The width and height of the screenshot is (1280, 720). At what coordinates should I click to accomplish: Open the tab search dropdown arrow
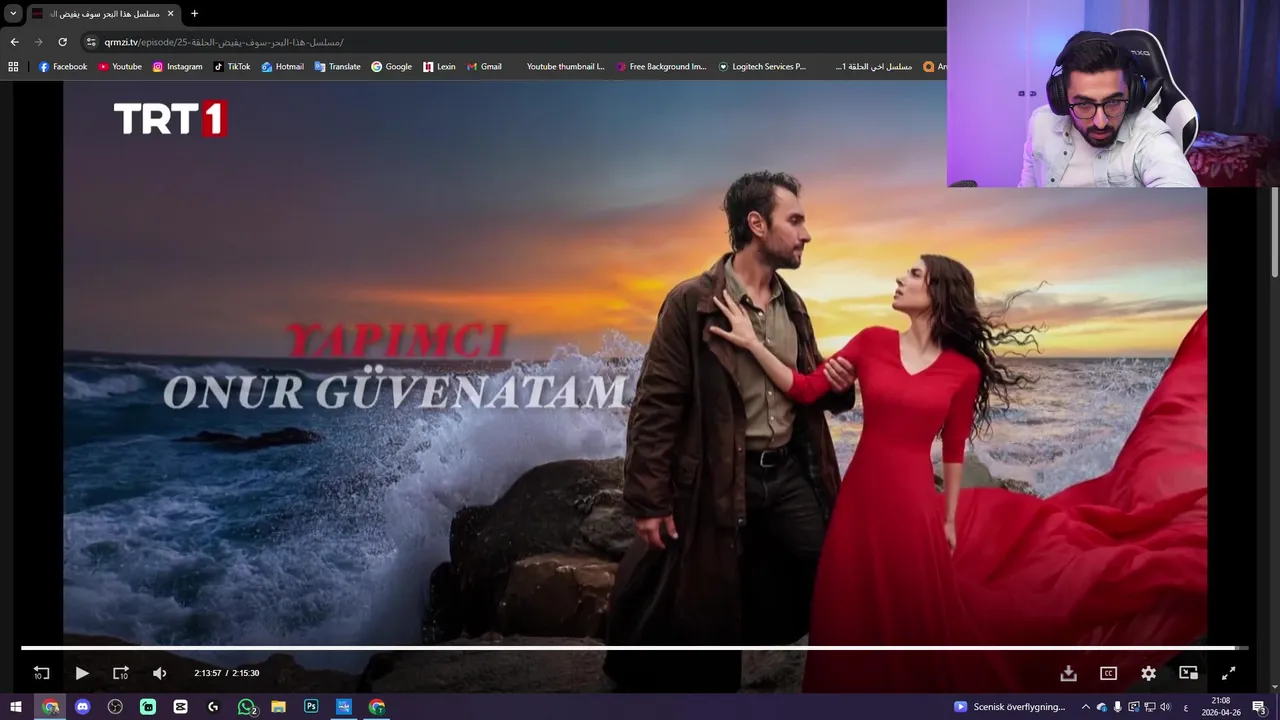click(13, 14)
